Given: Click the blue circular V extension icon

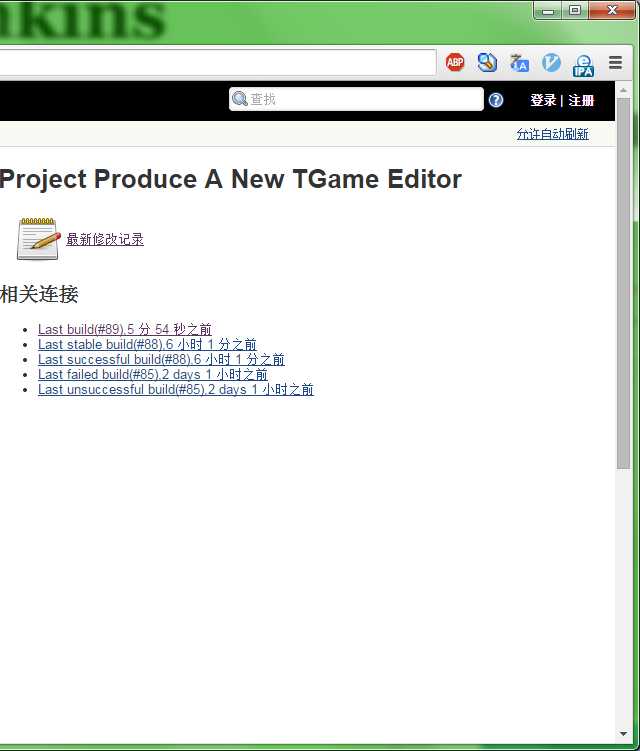Looking at the screenshot, I should [x=551, y=63].
